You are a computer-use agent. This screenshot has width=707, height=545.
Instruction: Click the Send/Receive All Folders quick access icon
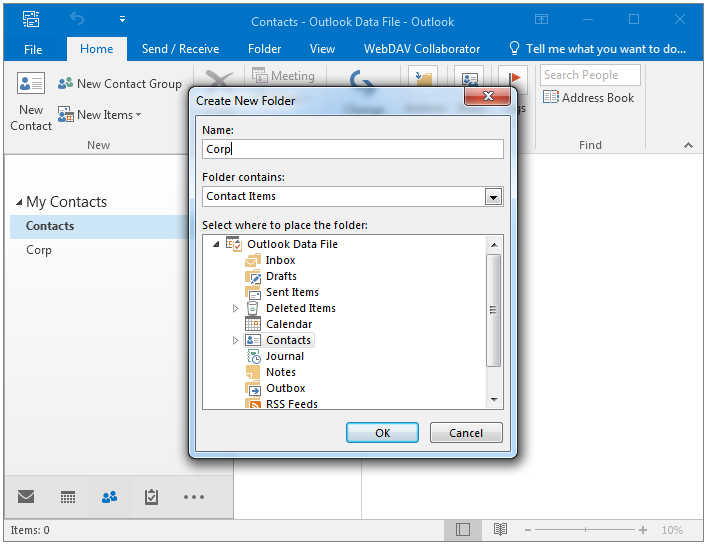pyautogui.click(x=31, y=19)
